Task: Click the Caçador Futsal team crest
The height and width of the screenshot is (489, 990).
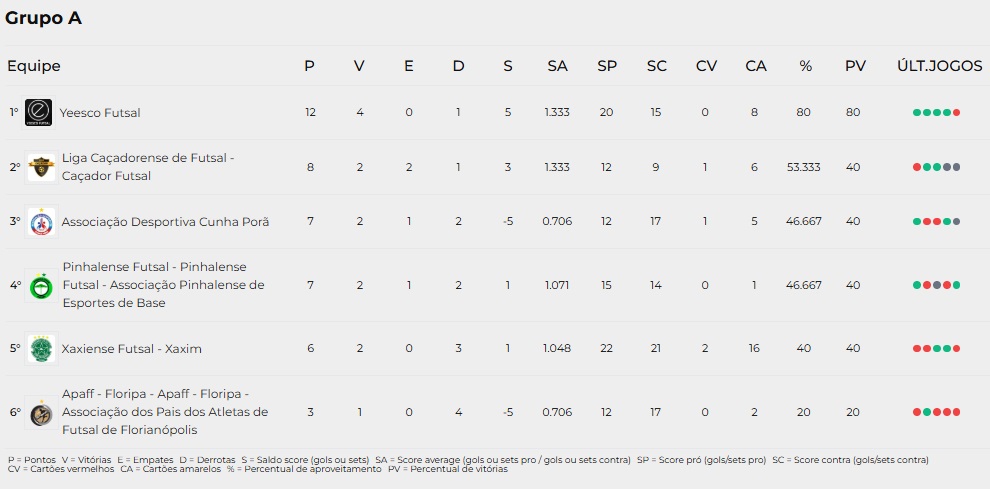Action: 41,167
